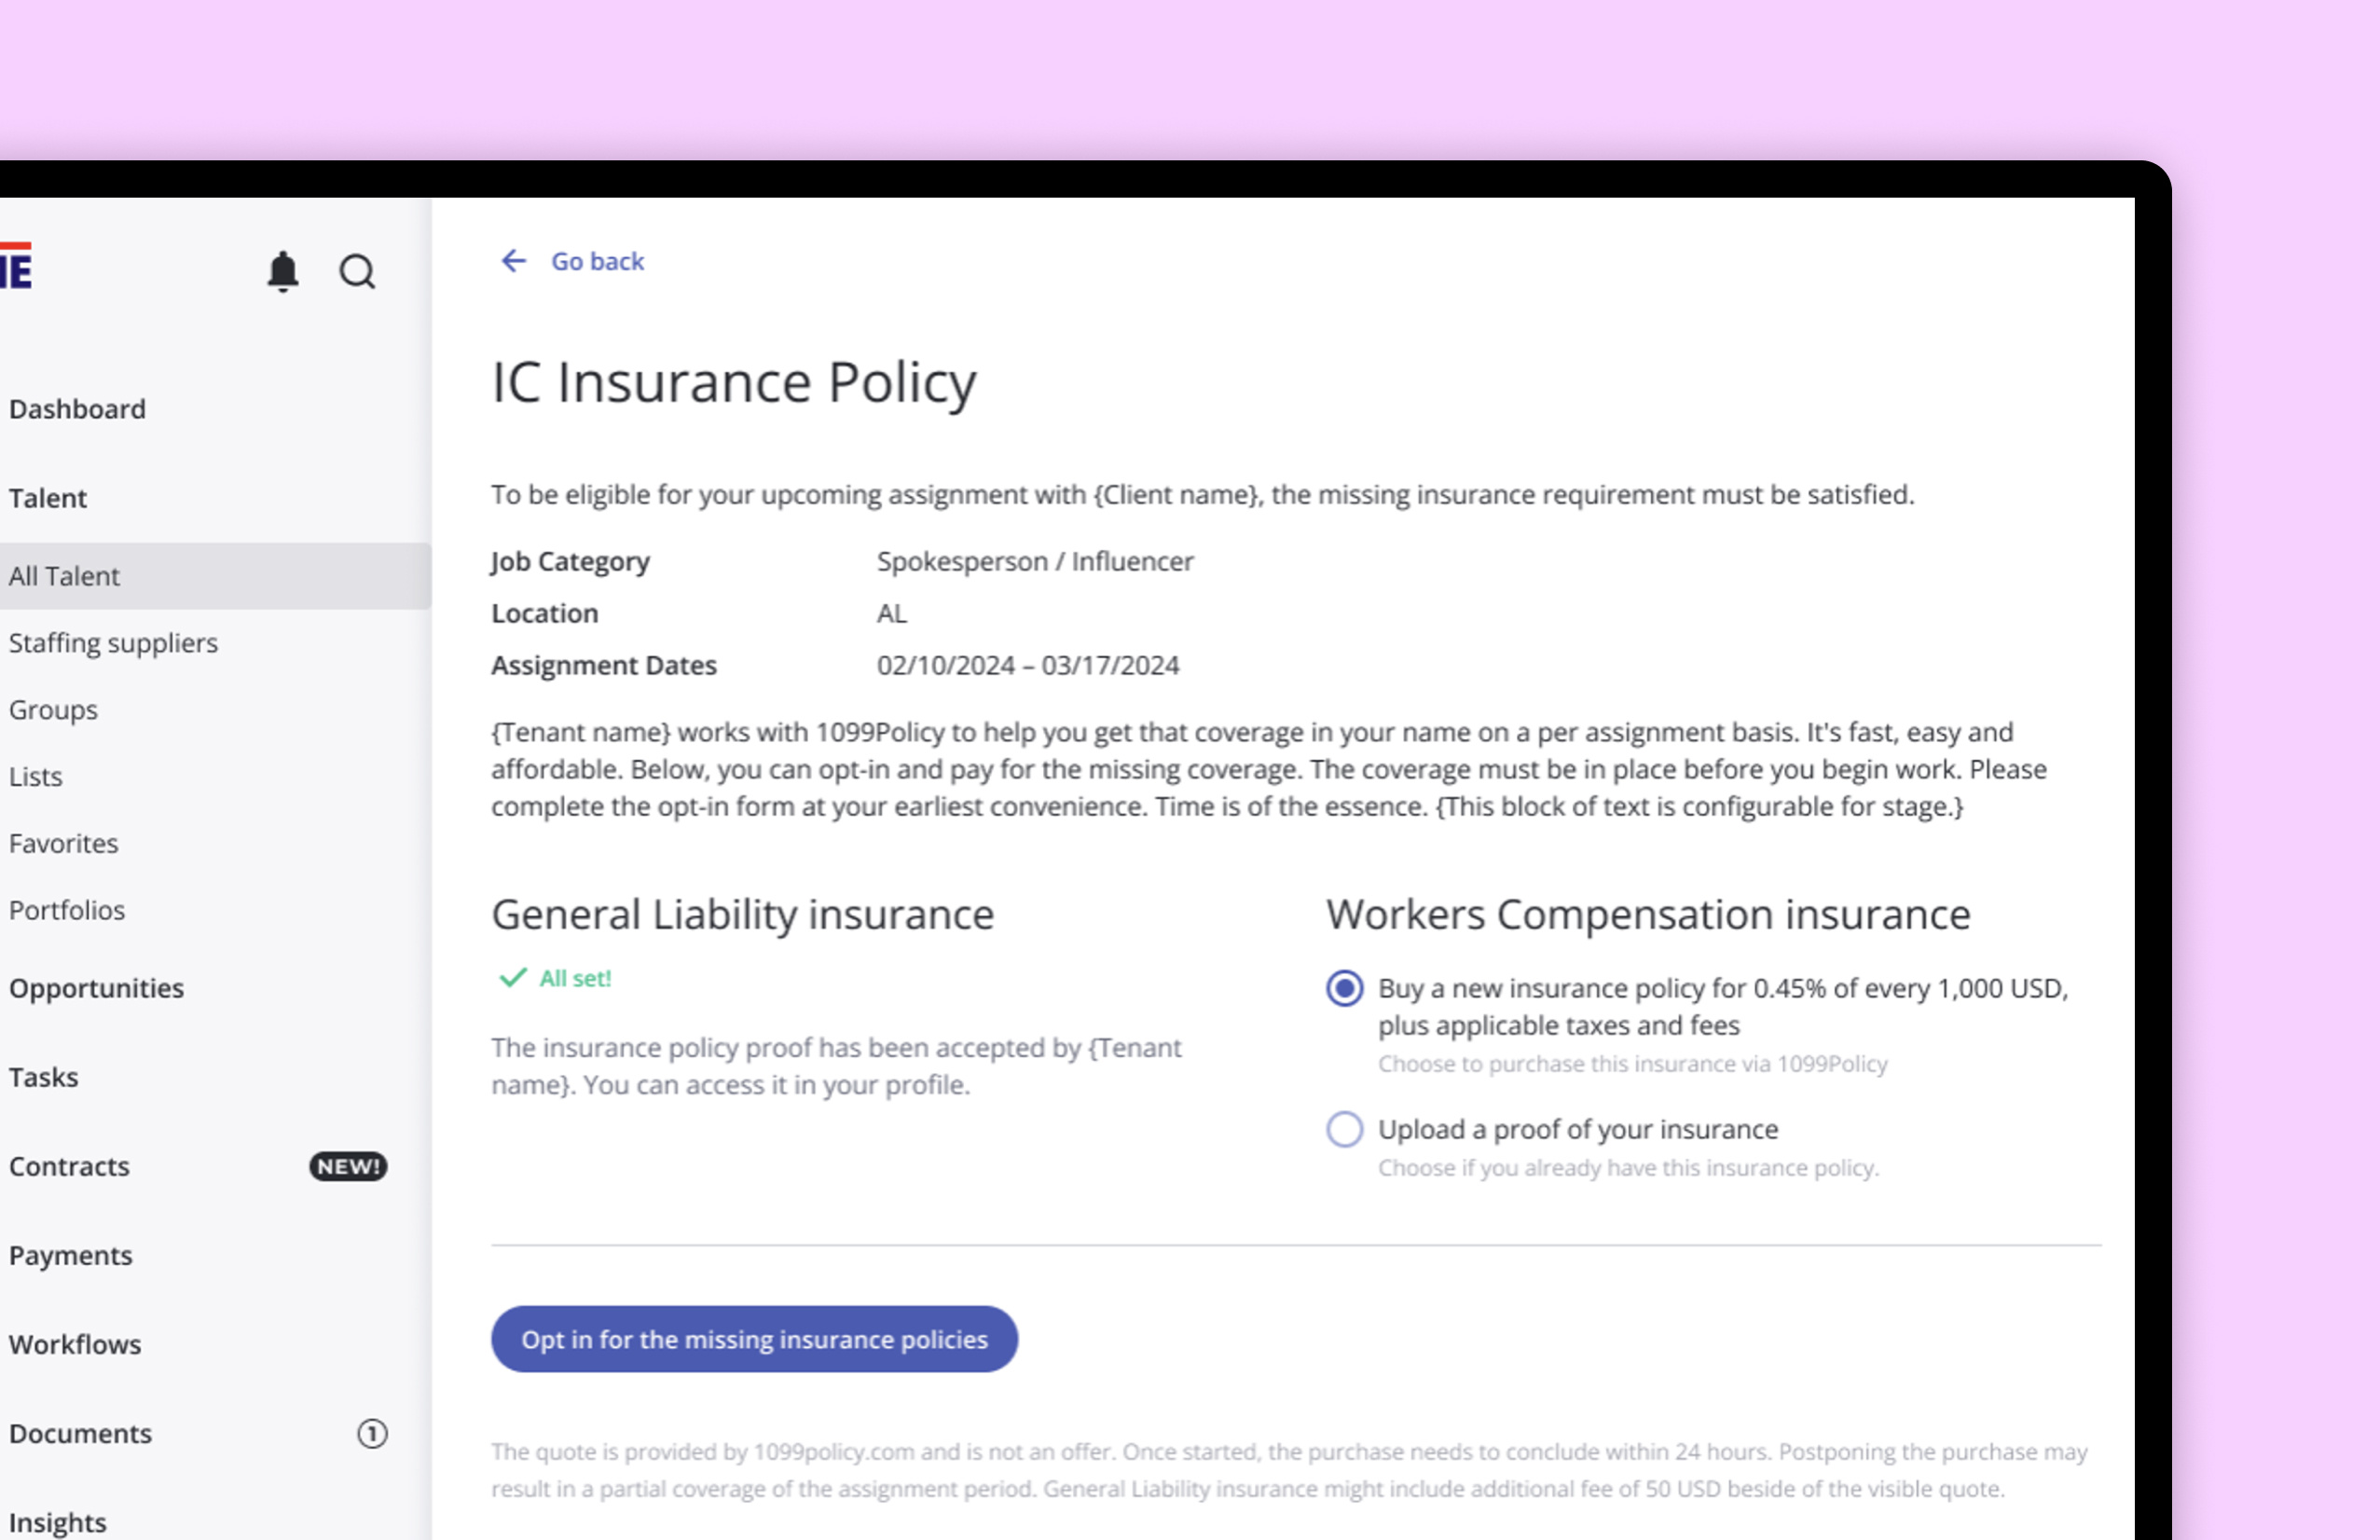
Task: Select the Buy a new insurance policy option
Action: 1345,988
